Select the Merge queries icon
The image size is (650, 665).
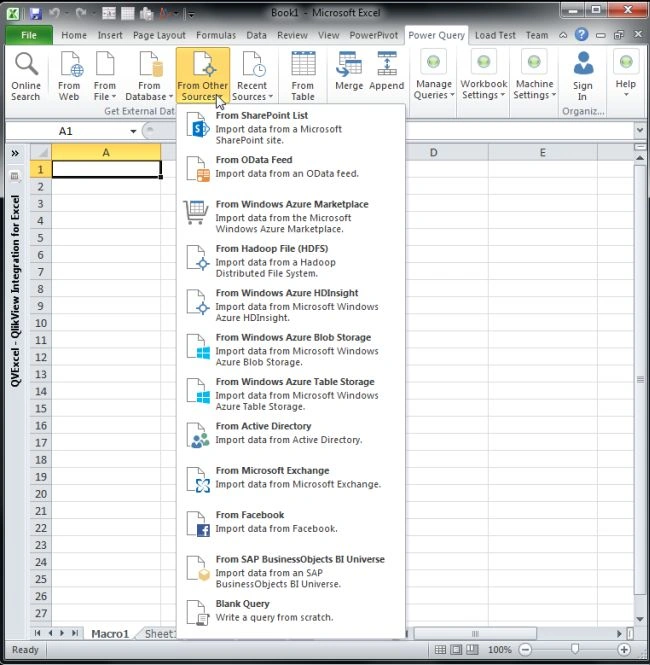pyautogui.click(x=349, y=64)
